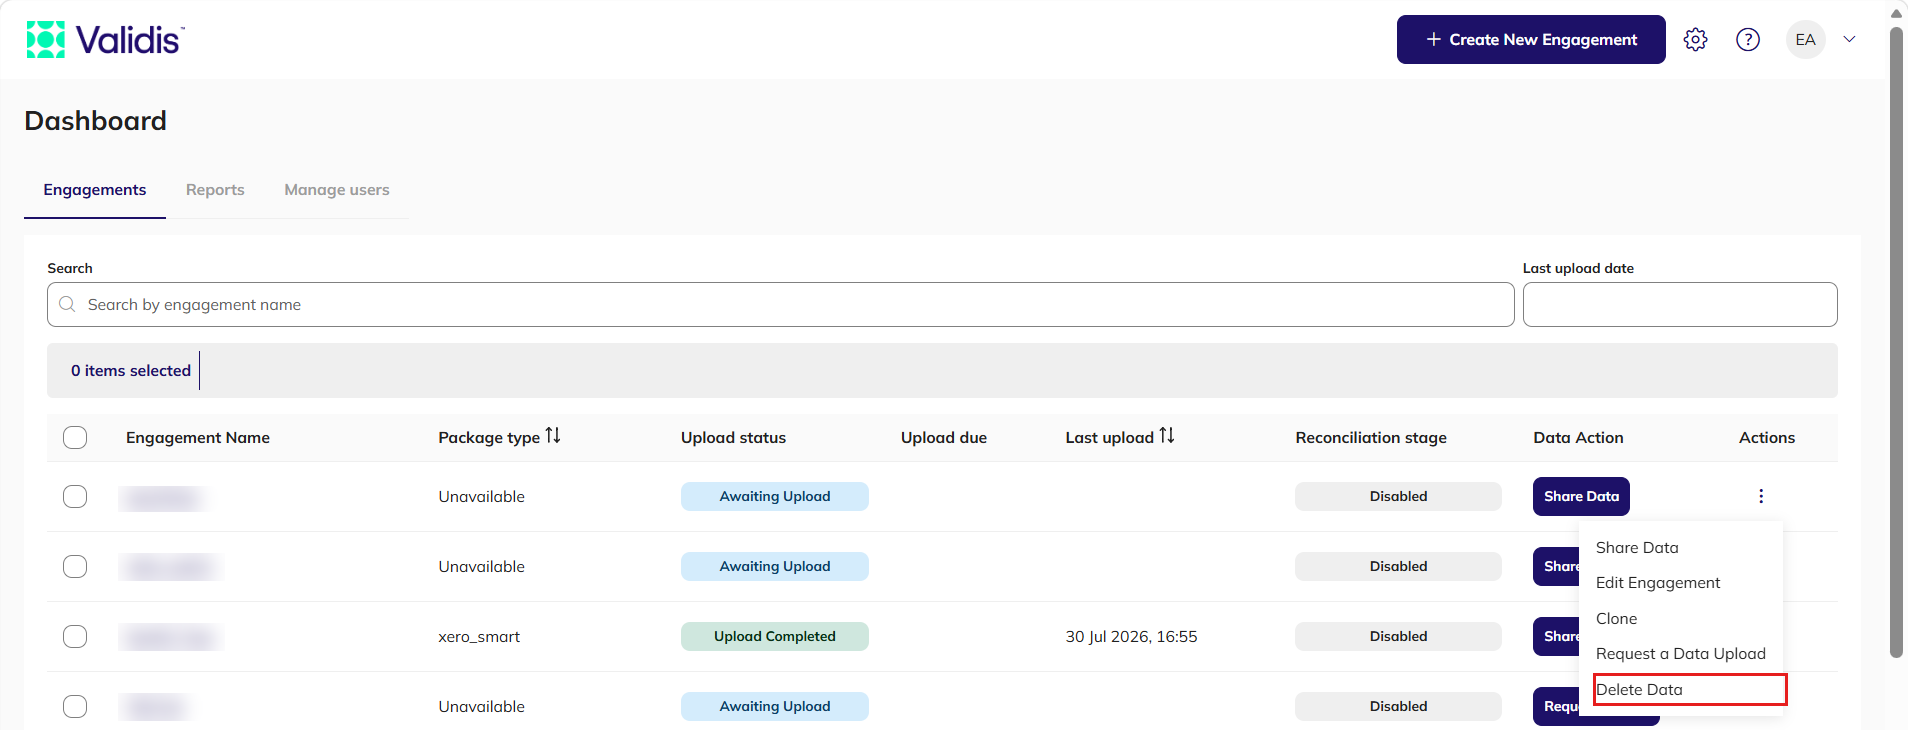
Task: Select the Engagements tab
Action: [95, 190]
